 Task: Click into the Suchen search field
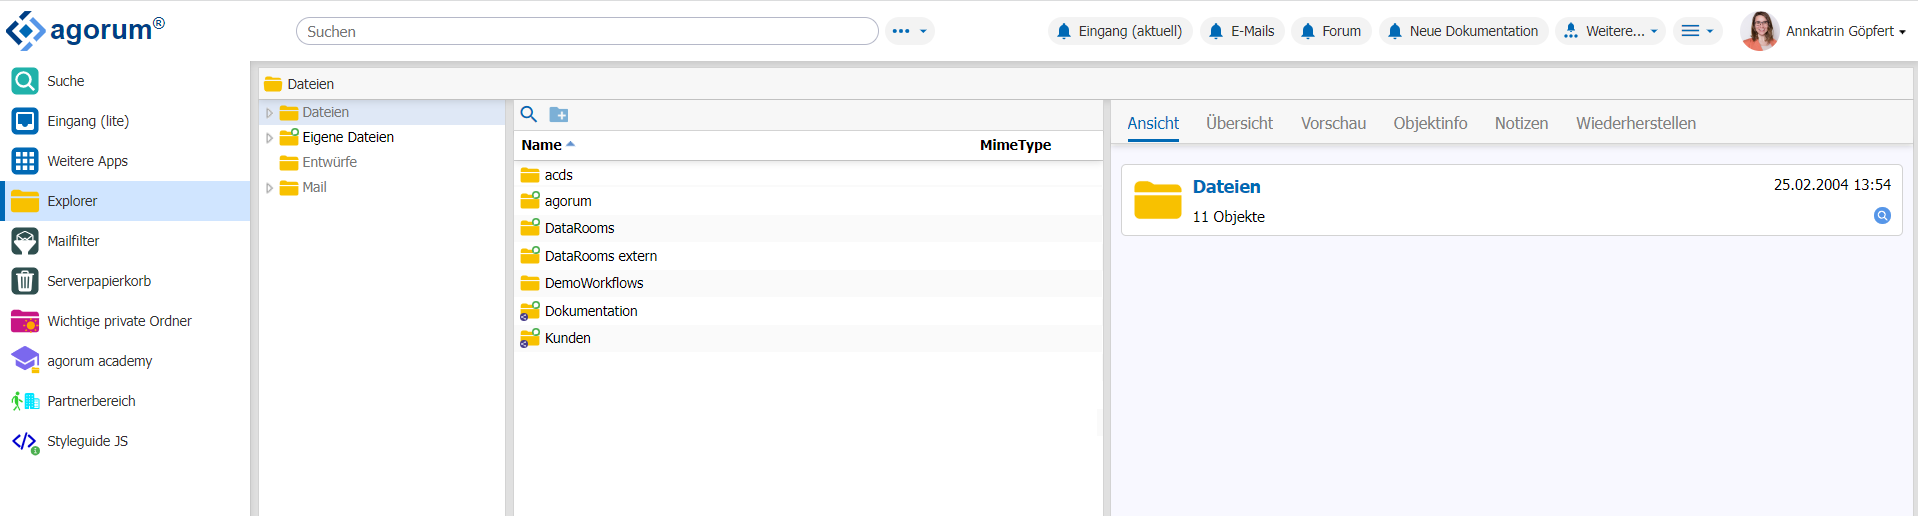(587, 31)
